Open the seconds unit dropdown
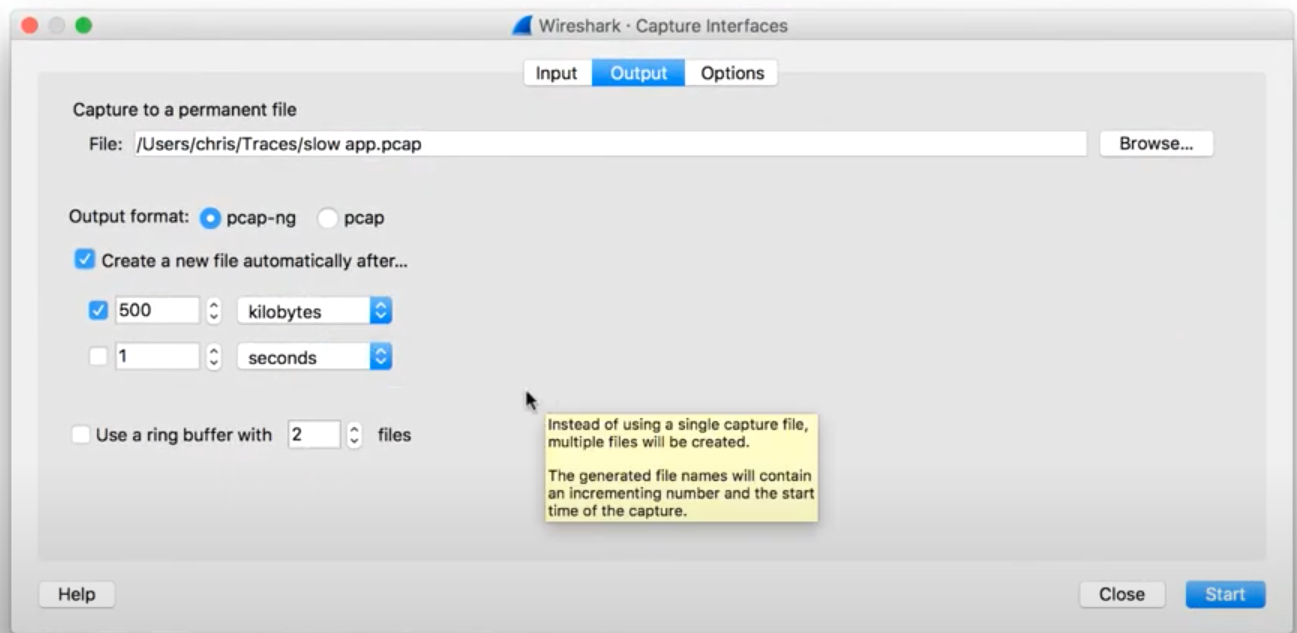1297x633 pixels. pos(314,357)
